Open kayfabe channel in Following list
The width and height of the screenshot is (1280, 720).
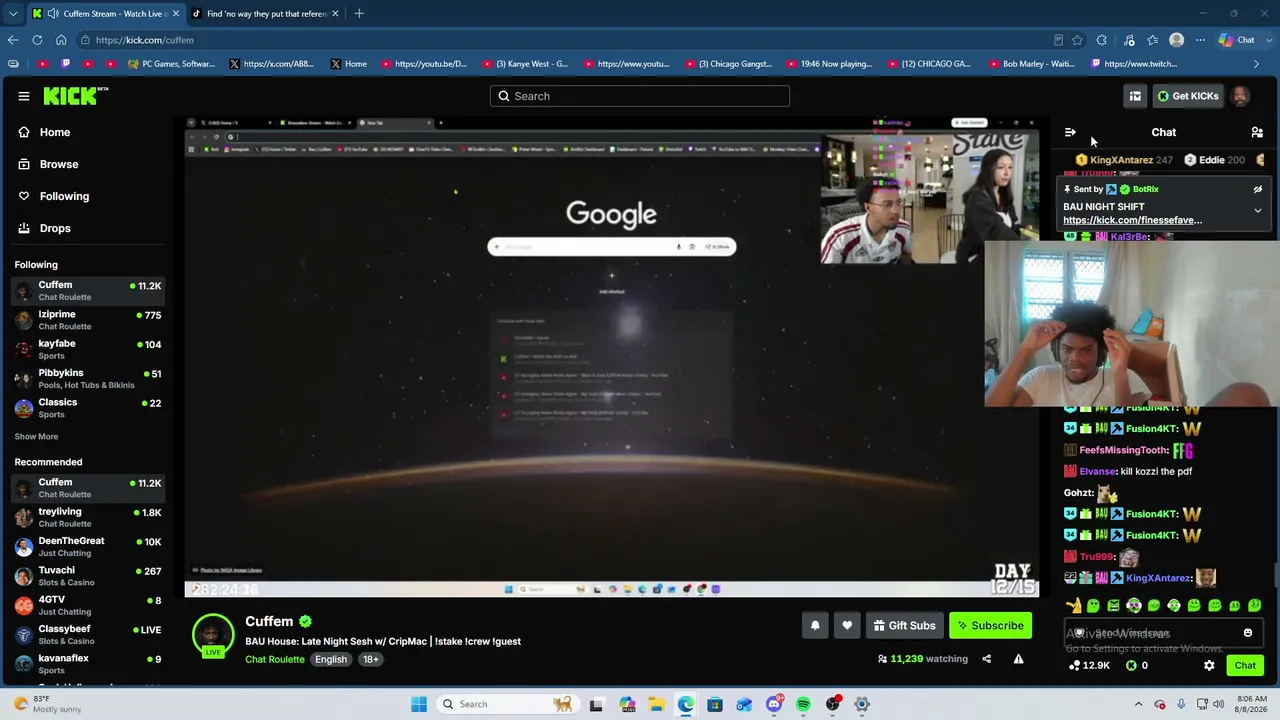click(88, 349)
